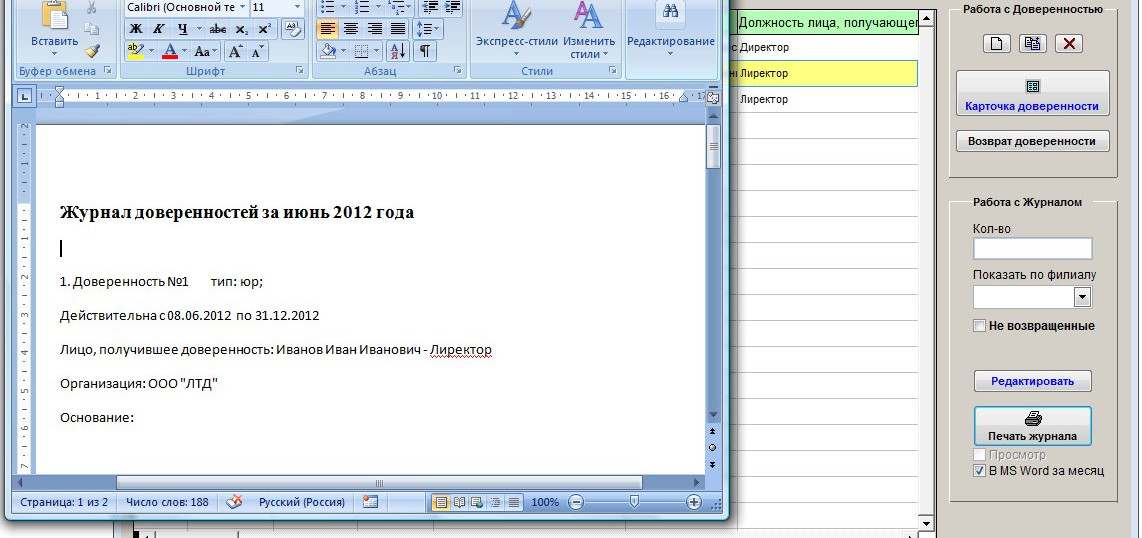
Task: Click the proofing errors status icon
Action: (x=234, y=502)
